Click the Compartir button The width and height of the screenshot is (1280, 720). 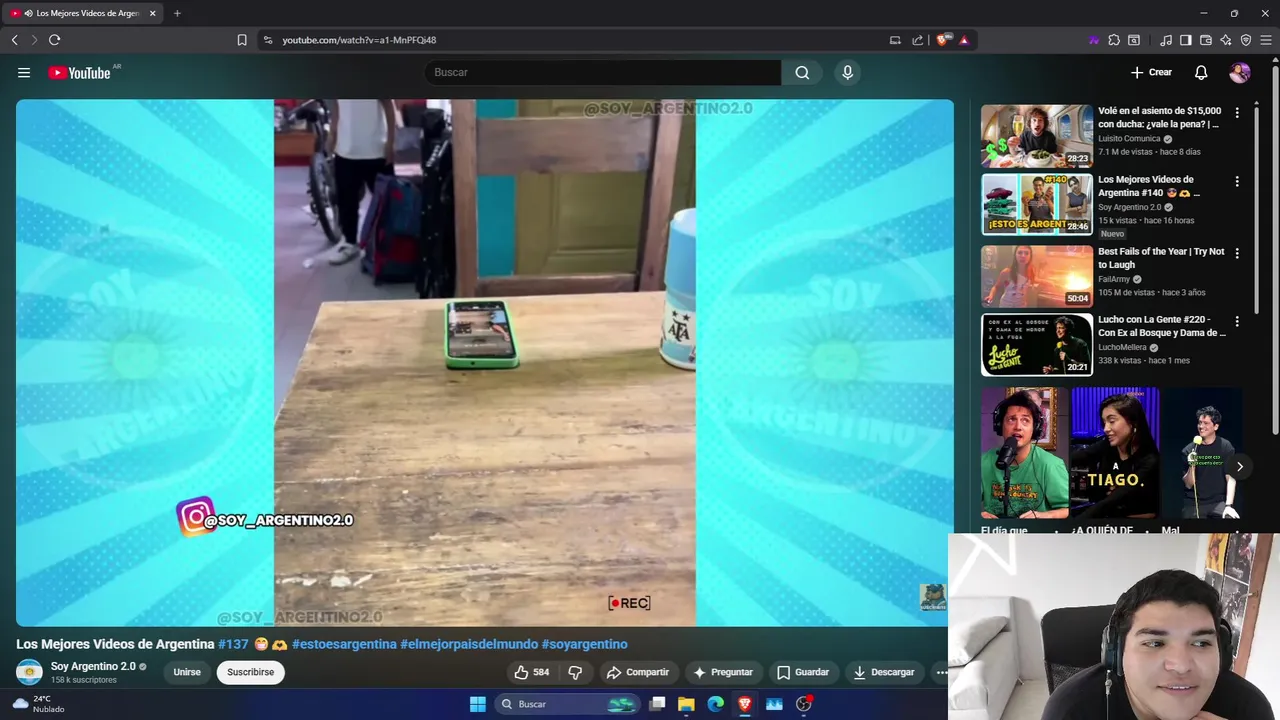click(x=638, y=672)
